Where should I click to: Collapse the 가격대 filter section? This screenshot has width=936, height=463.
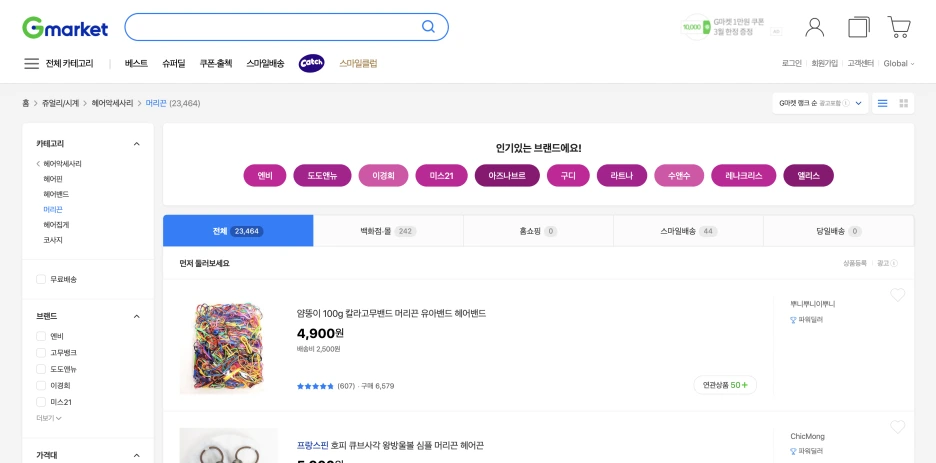136,455
